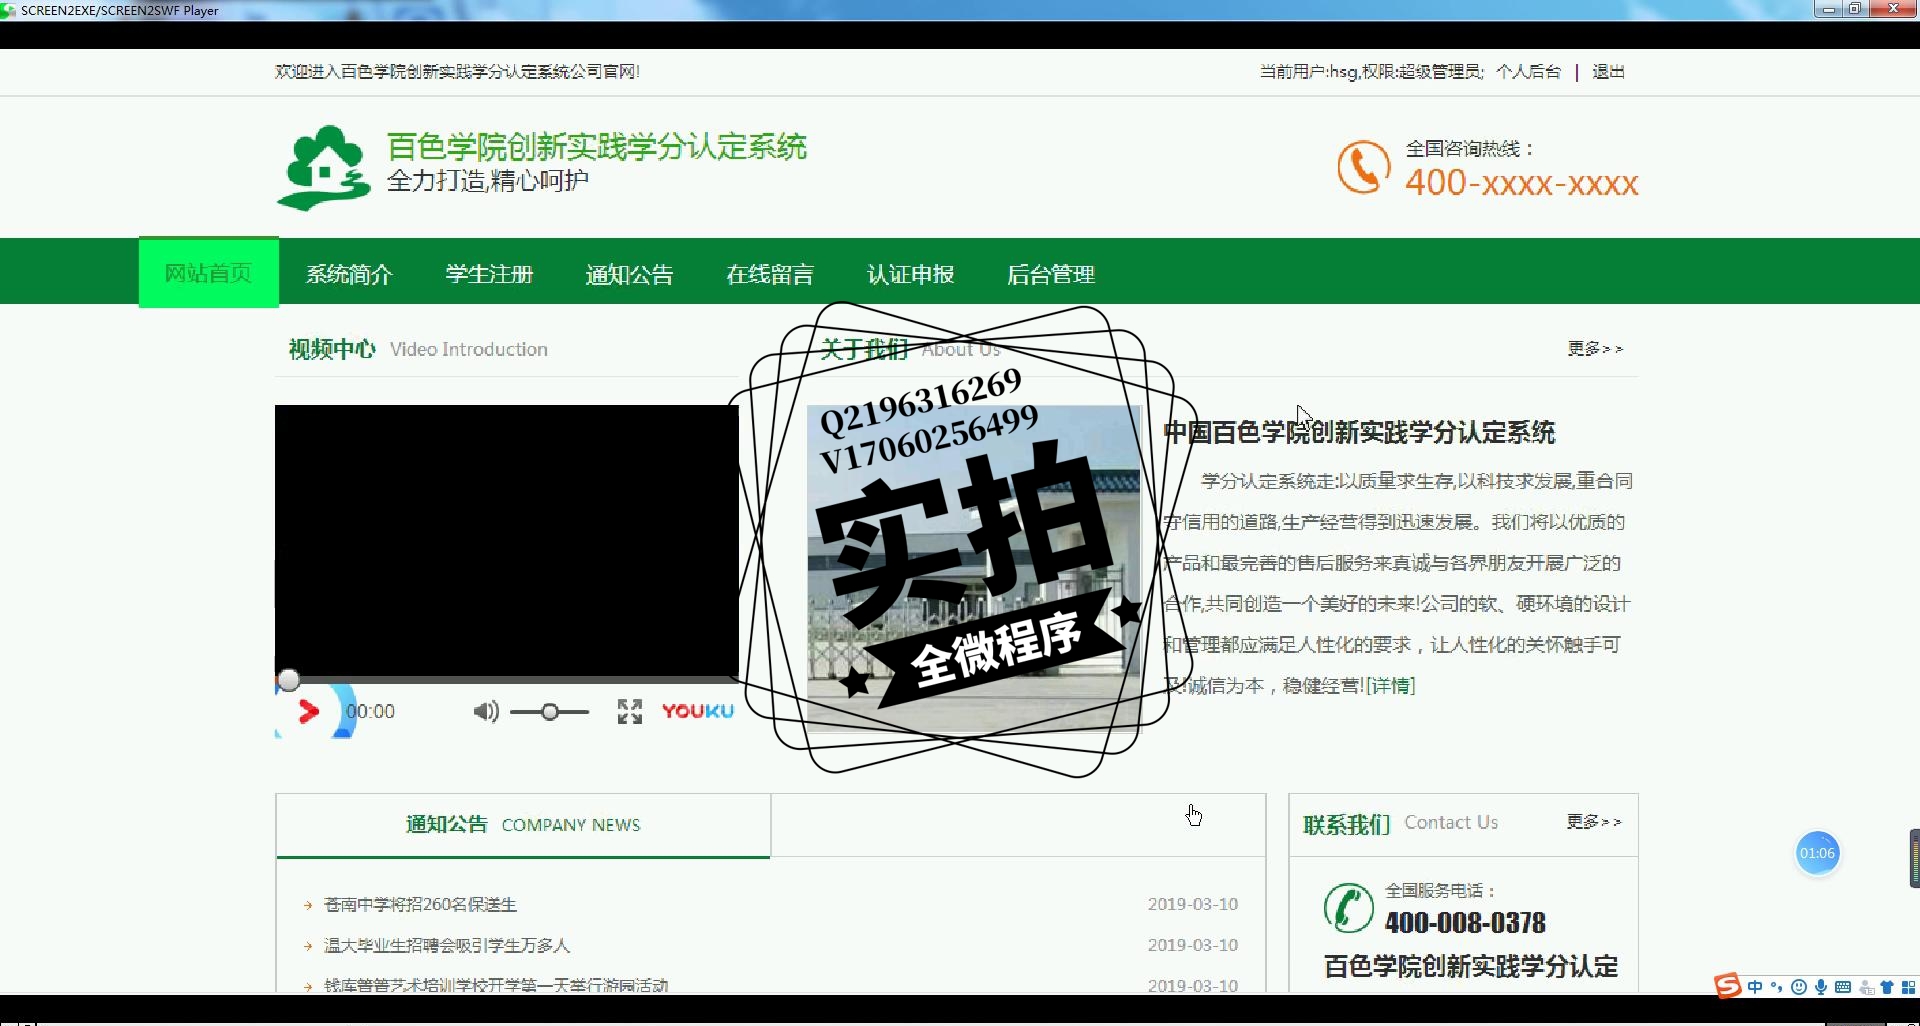Image resolution: width=1920 pixels, height=1026 pixels.
Task: Click the green house site logo
Action: pyautogui.click(x=323, y=167)
